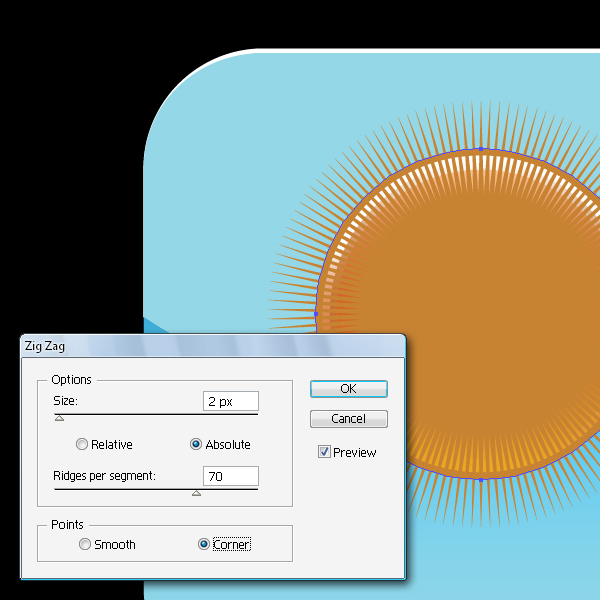
Task: Click the top anchor point of circle
Action: click(x=481, y=149)
